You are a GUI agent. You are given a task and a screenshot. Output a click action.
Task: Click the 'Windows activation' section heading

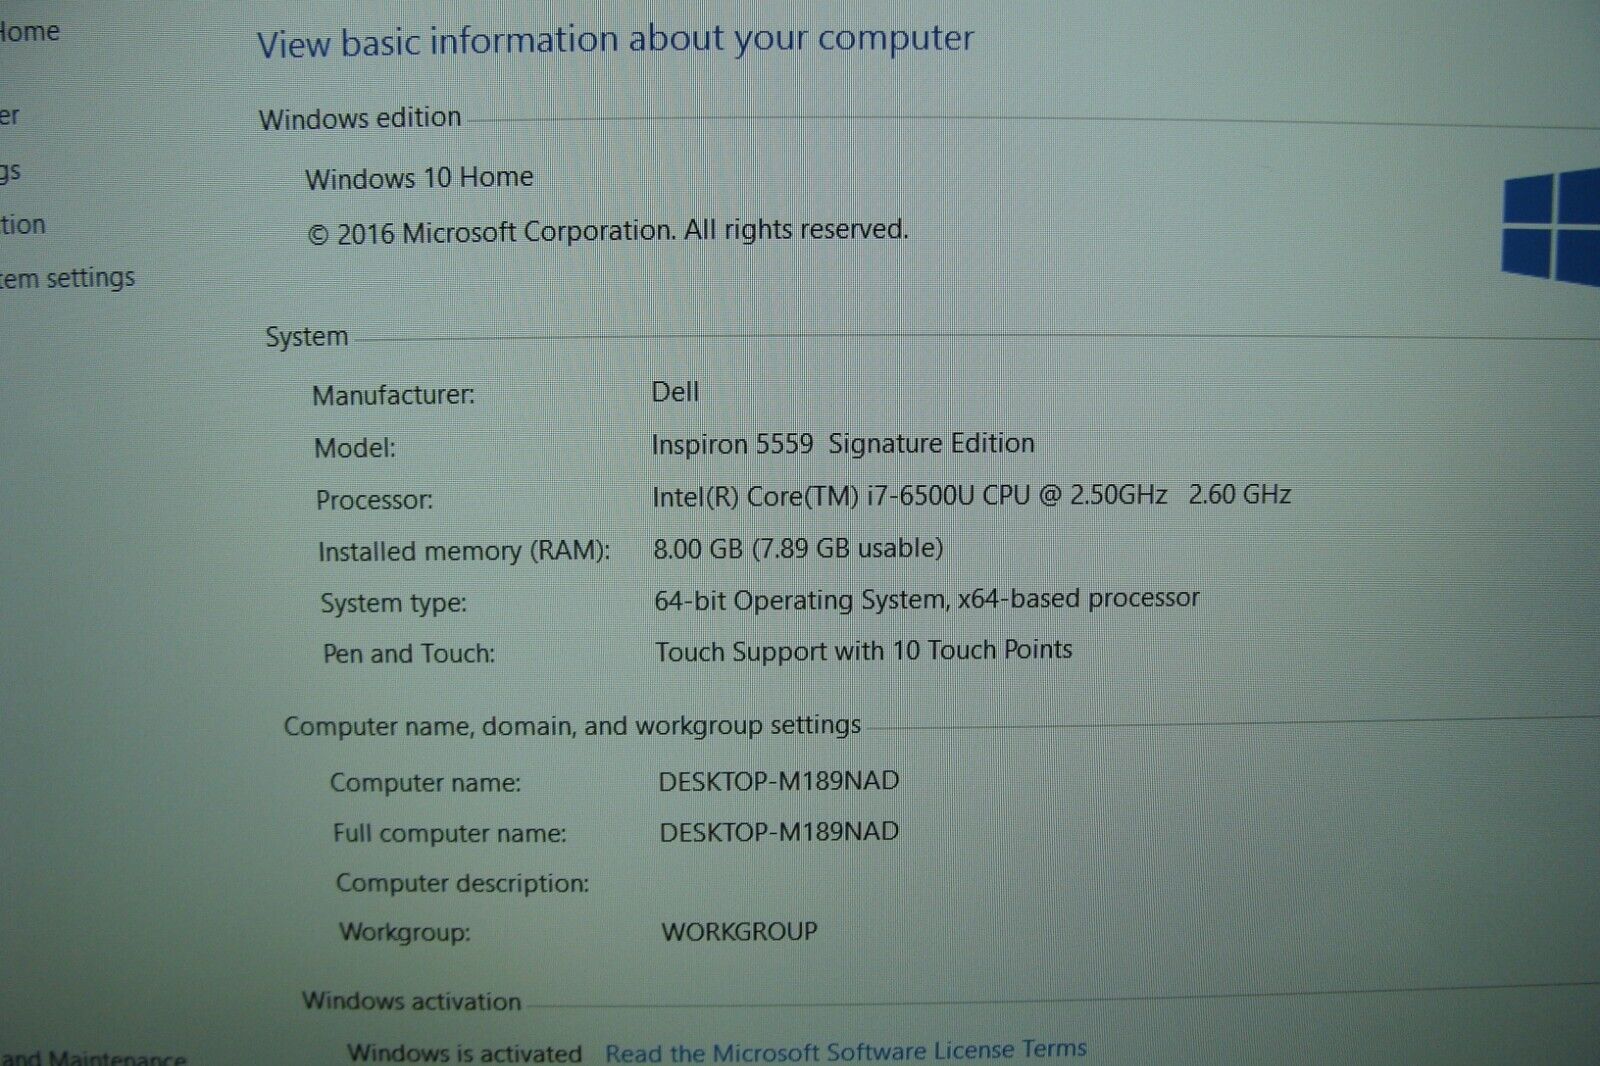pyautogui.click(x=412, y=1001)
